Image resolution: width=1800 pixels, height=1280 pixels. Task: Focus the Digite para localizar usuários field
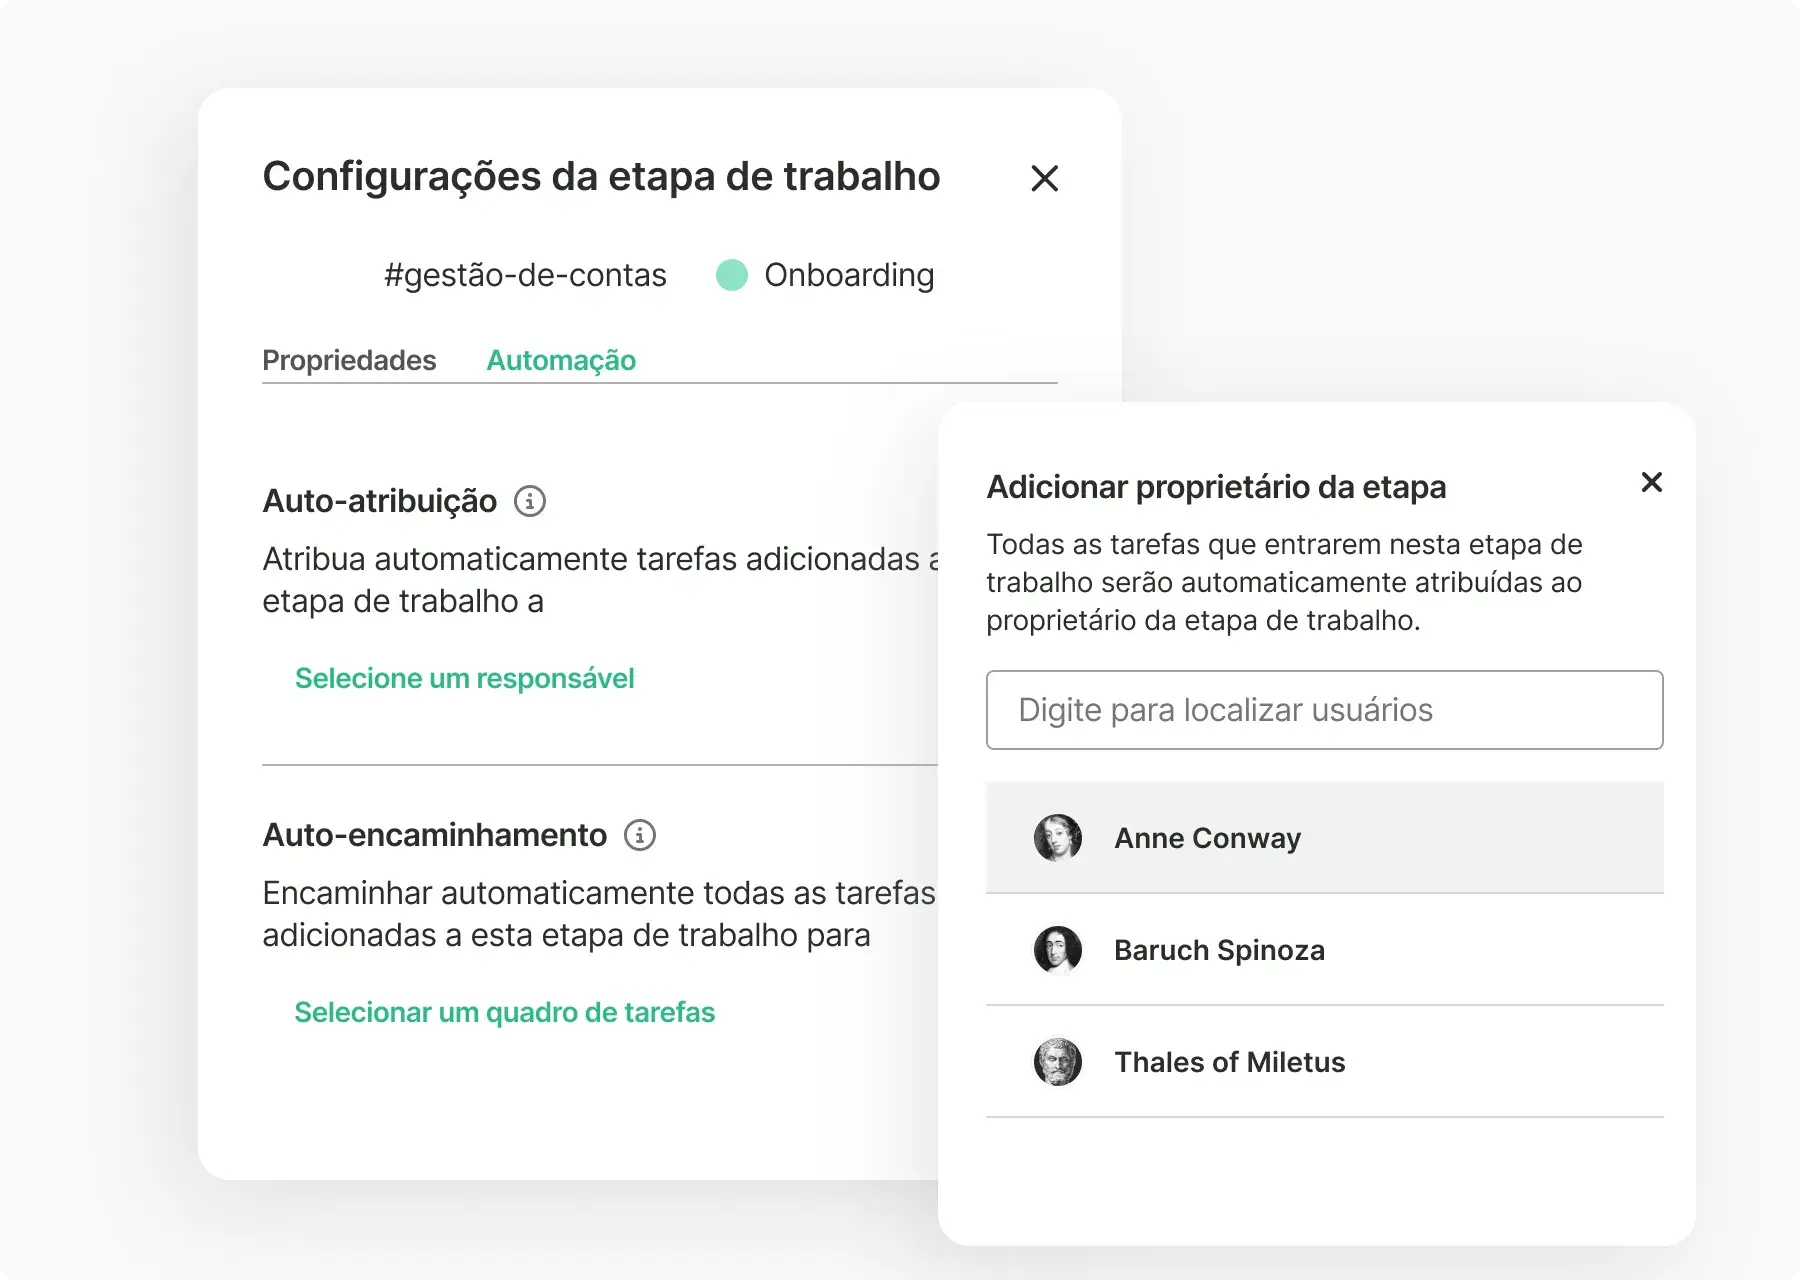tap(1324, 710)
